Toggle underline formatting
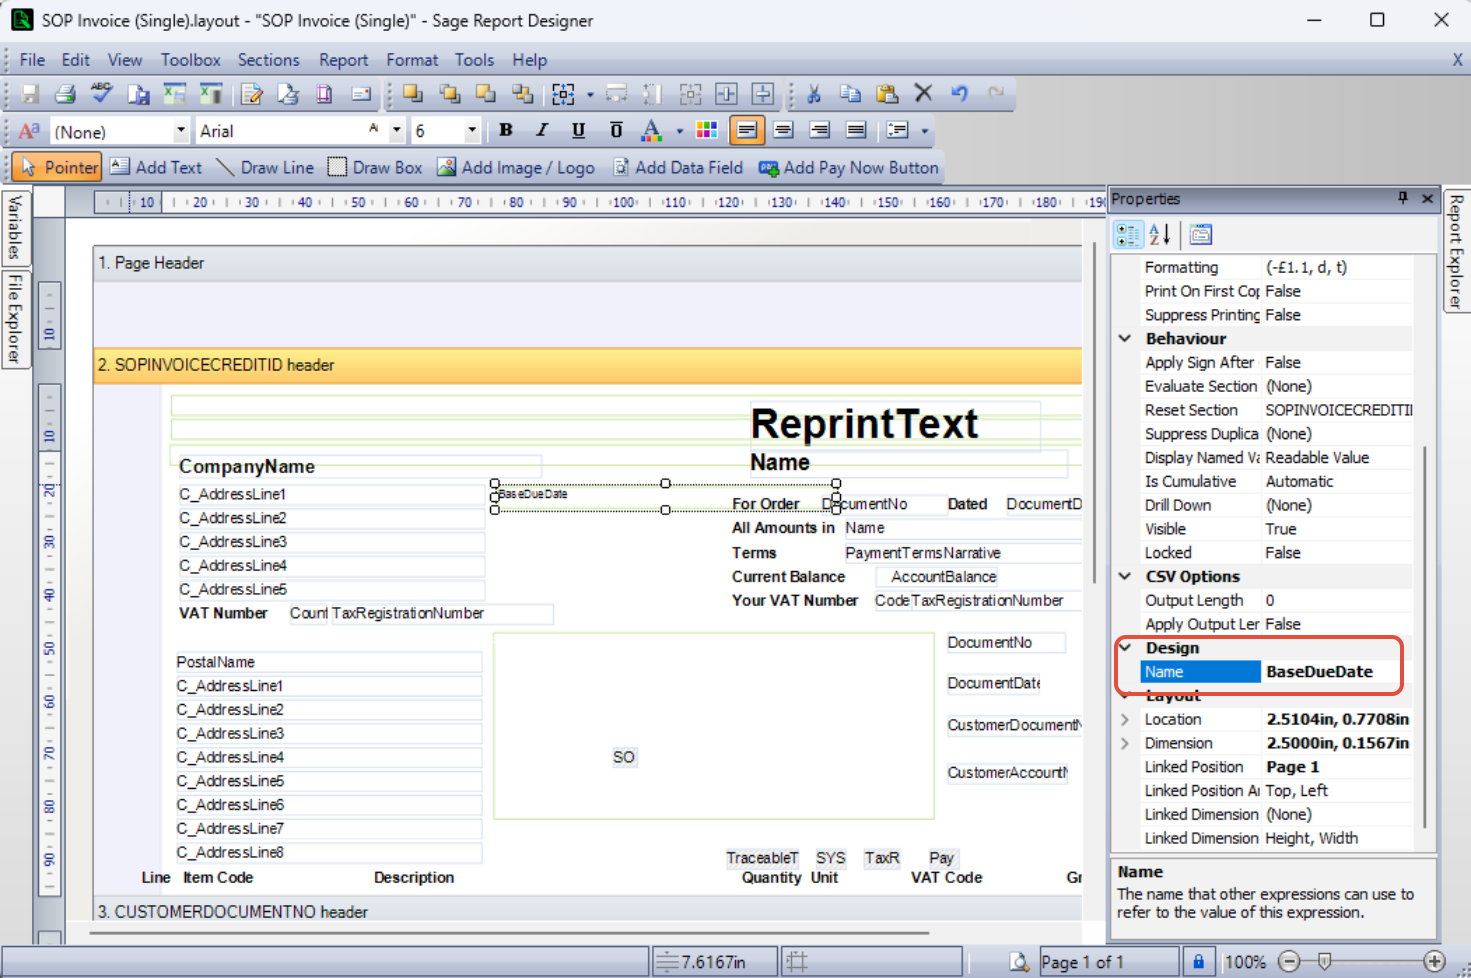The width and height of the screenshot is (1471, 978). click(x=578, y=130)
